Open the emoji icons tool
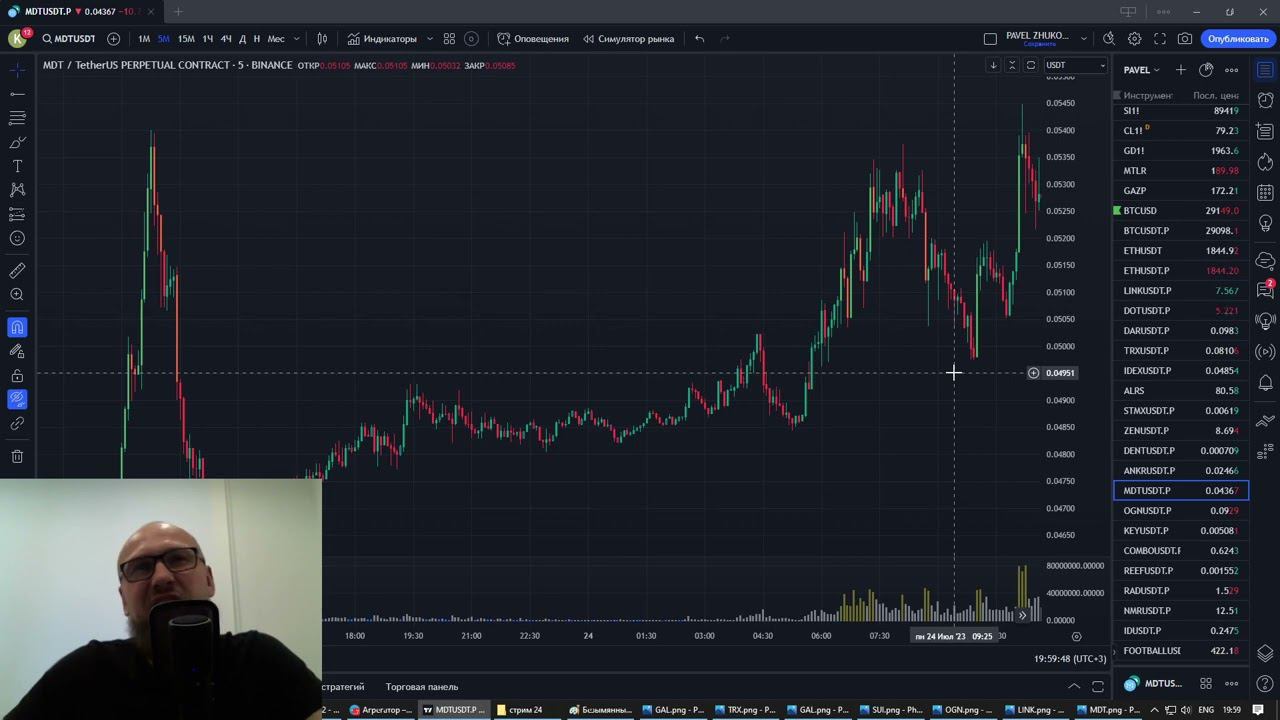The height and width of the screenshot is (720, 1280). pyautogui.click(x=17, y=238)
